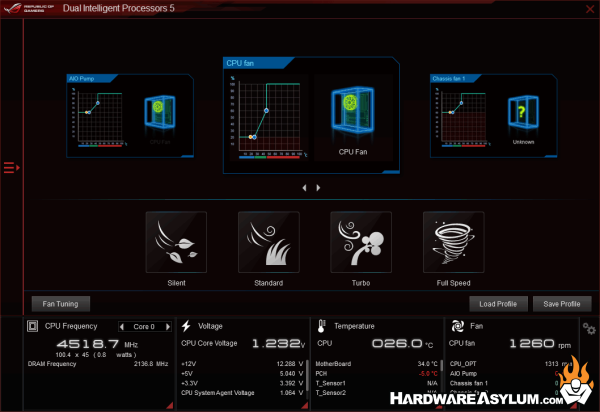The height and width of the screenshot is (412, 600).
Task: Click the Temperature thermometer icon
Action: point(321,326)
